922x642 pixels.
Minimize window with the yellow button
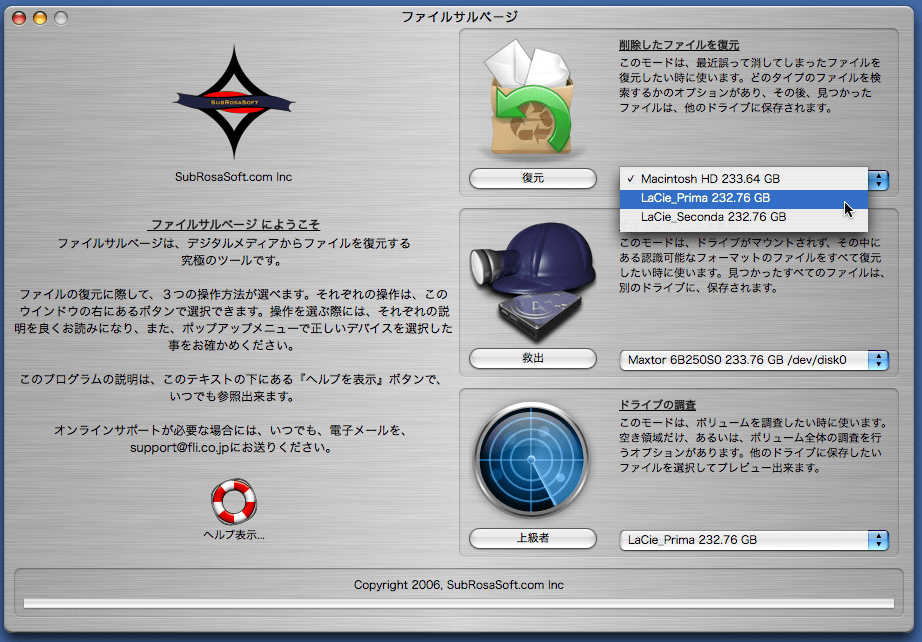pyautogui.click(x=40, y=18)
